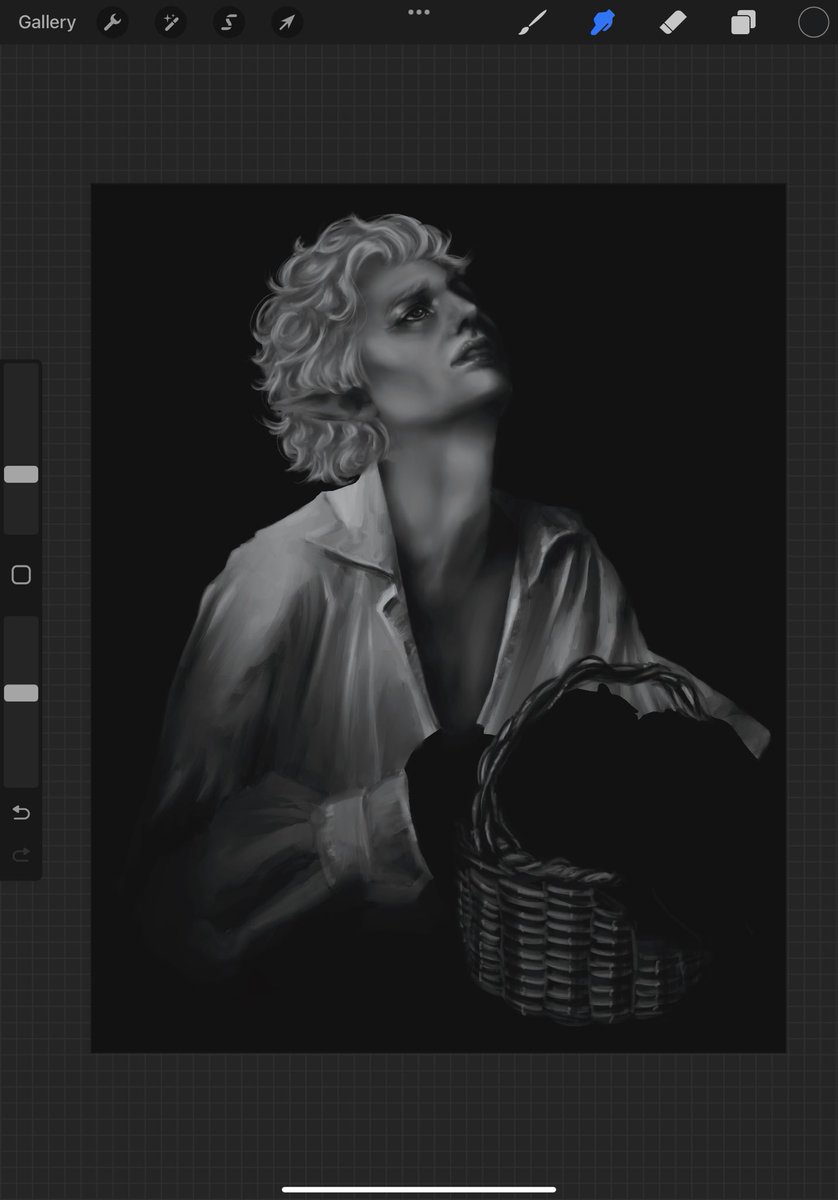Select the Adjustments magic wand tool
Screen dimensions: 838x1200
coord(170,22)
